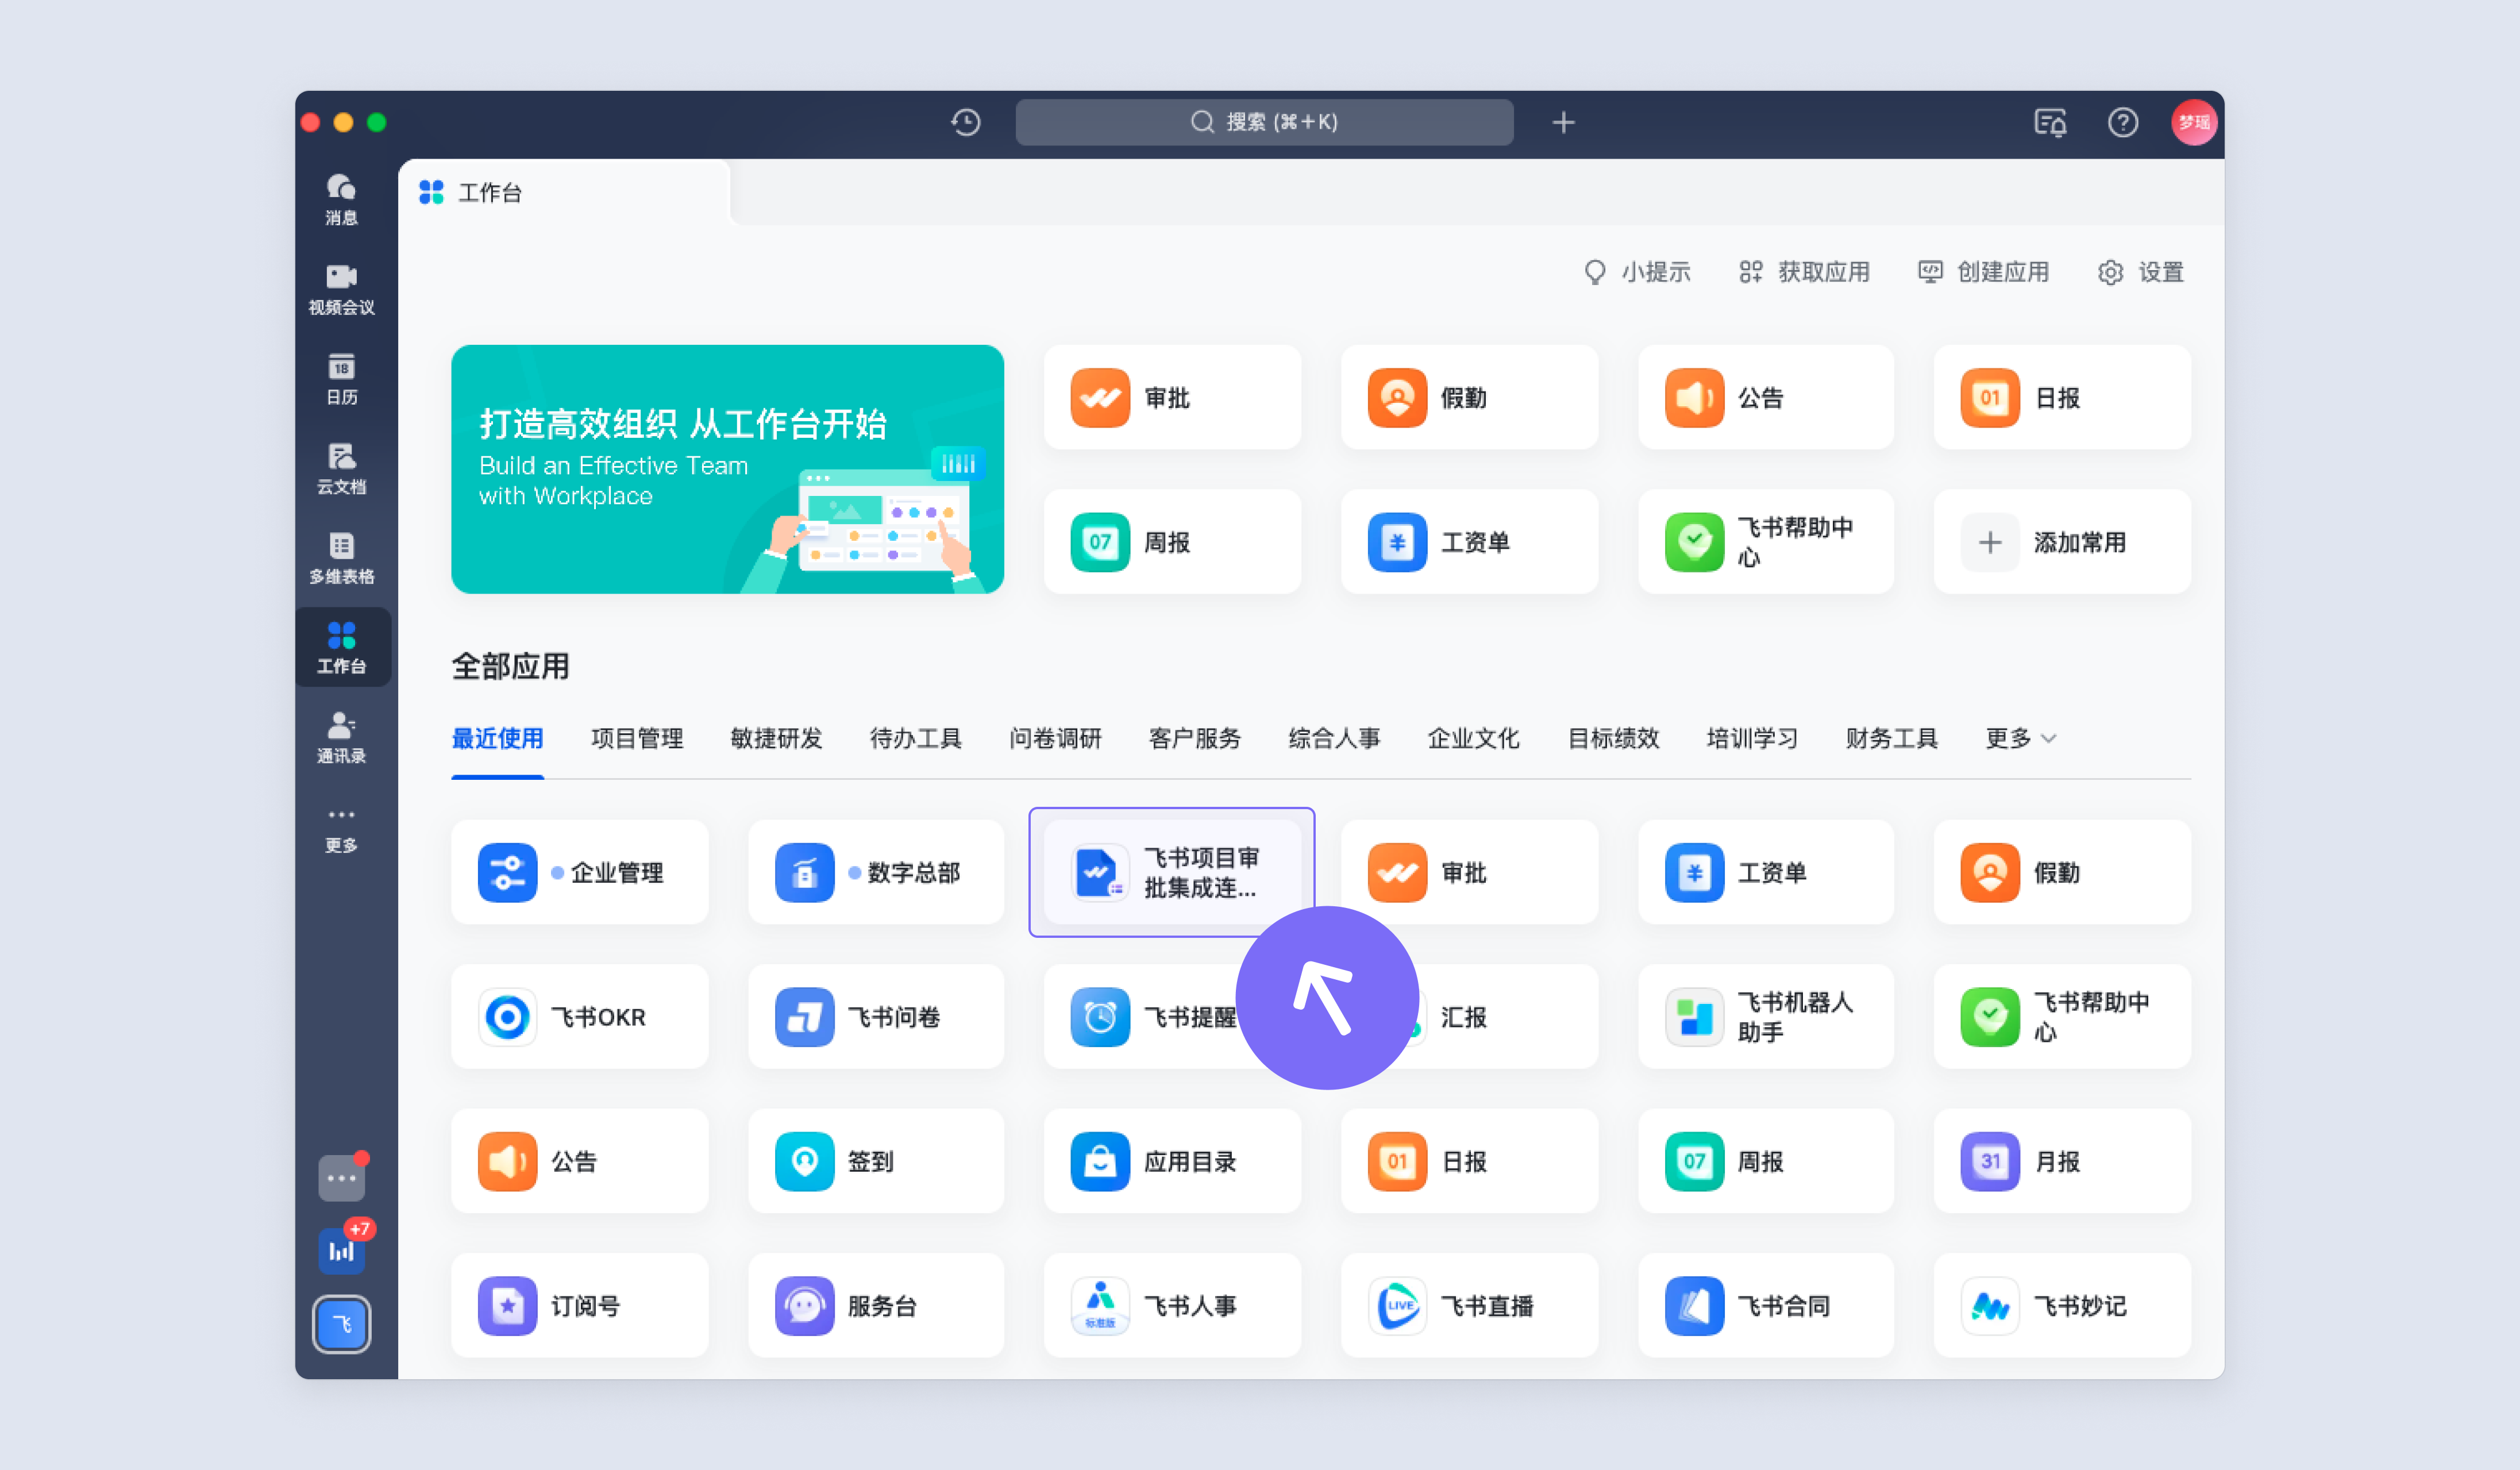The image size is (2520, 1470).
Task: Select the 培训学习 tab
Action: point(1752,738)
